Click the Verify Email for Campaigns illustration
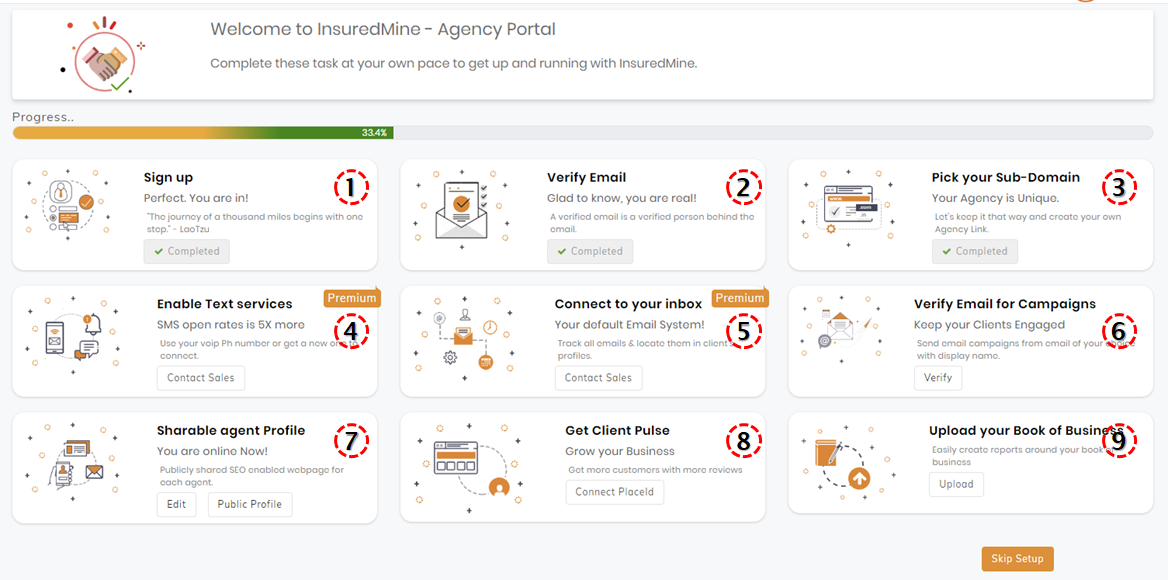The image size is (1168, 580). pyautogui.click(x=843, y=328)
